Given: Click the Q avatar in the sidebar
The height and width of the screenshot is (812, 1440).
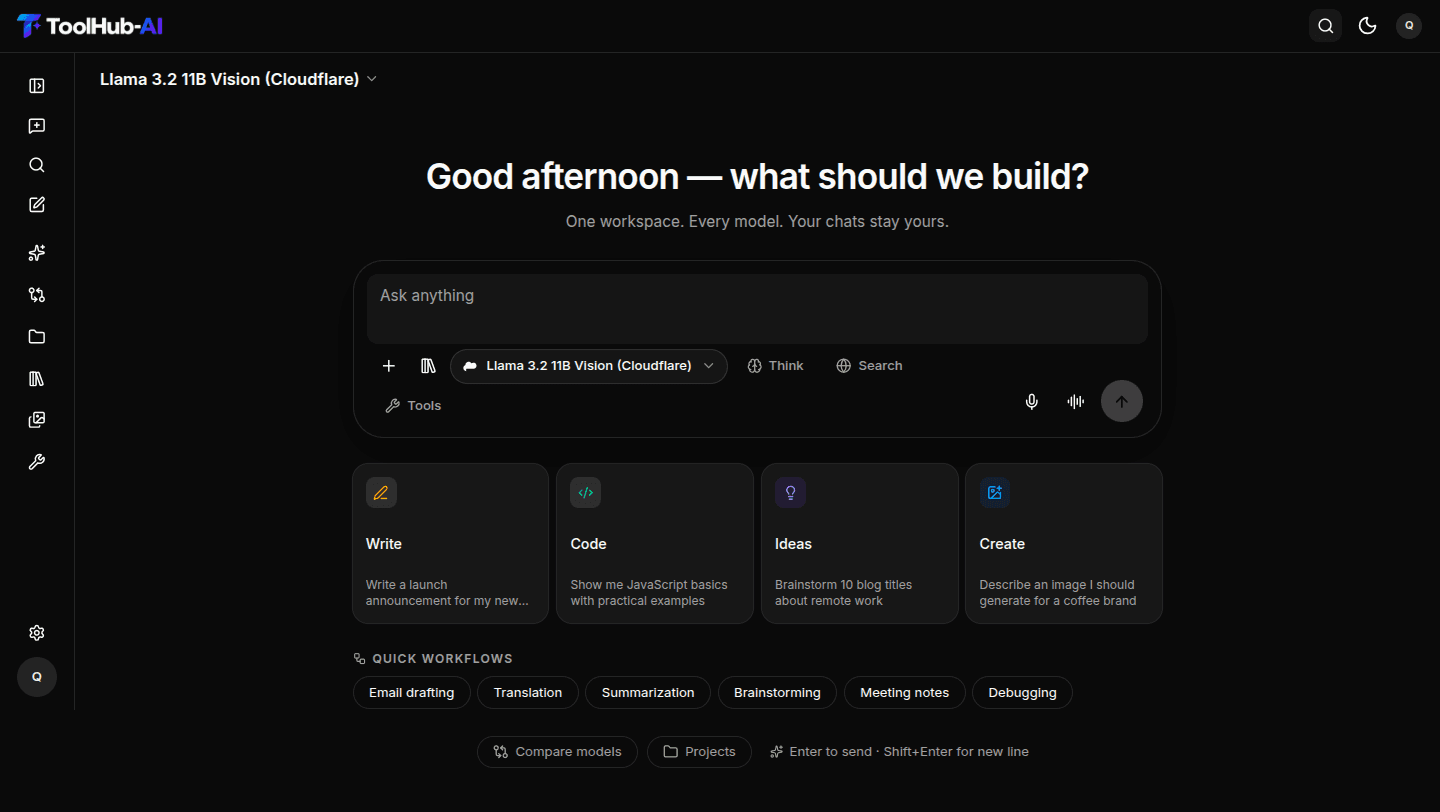Looking at the screenshot, I should coord(37,677).
